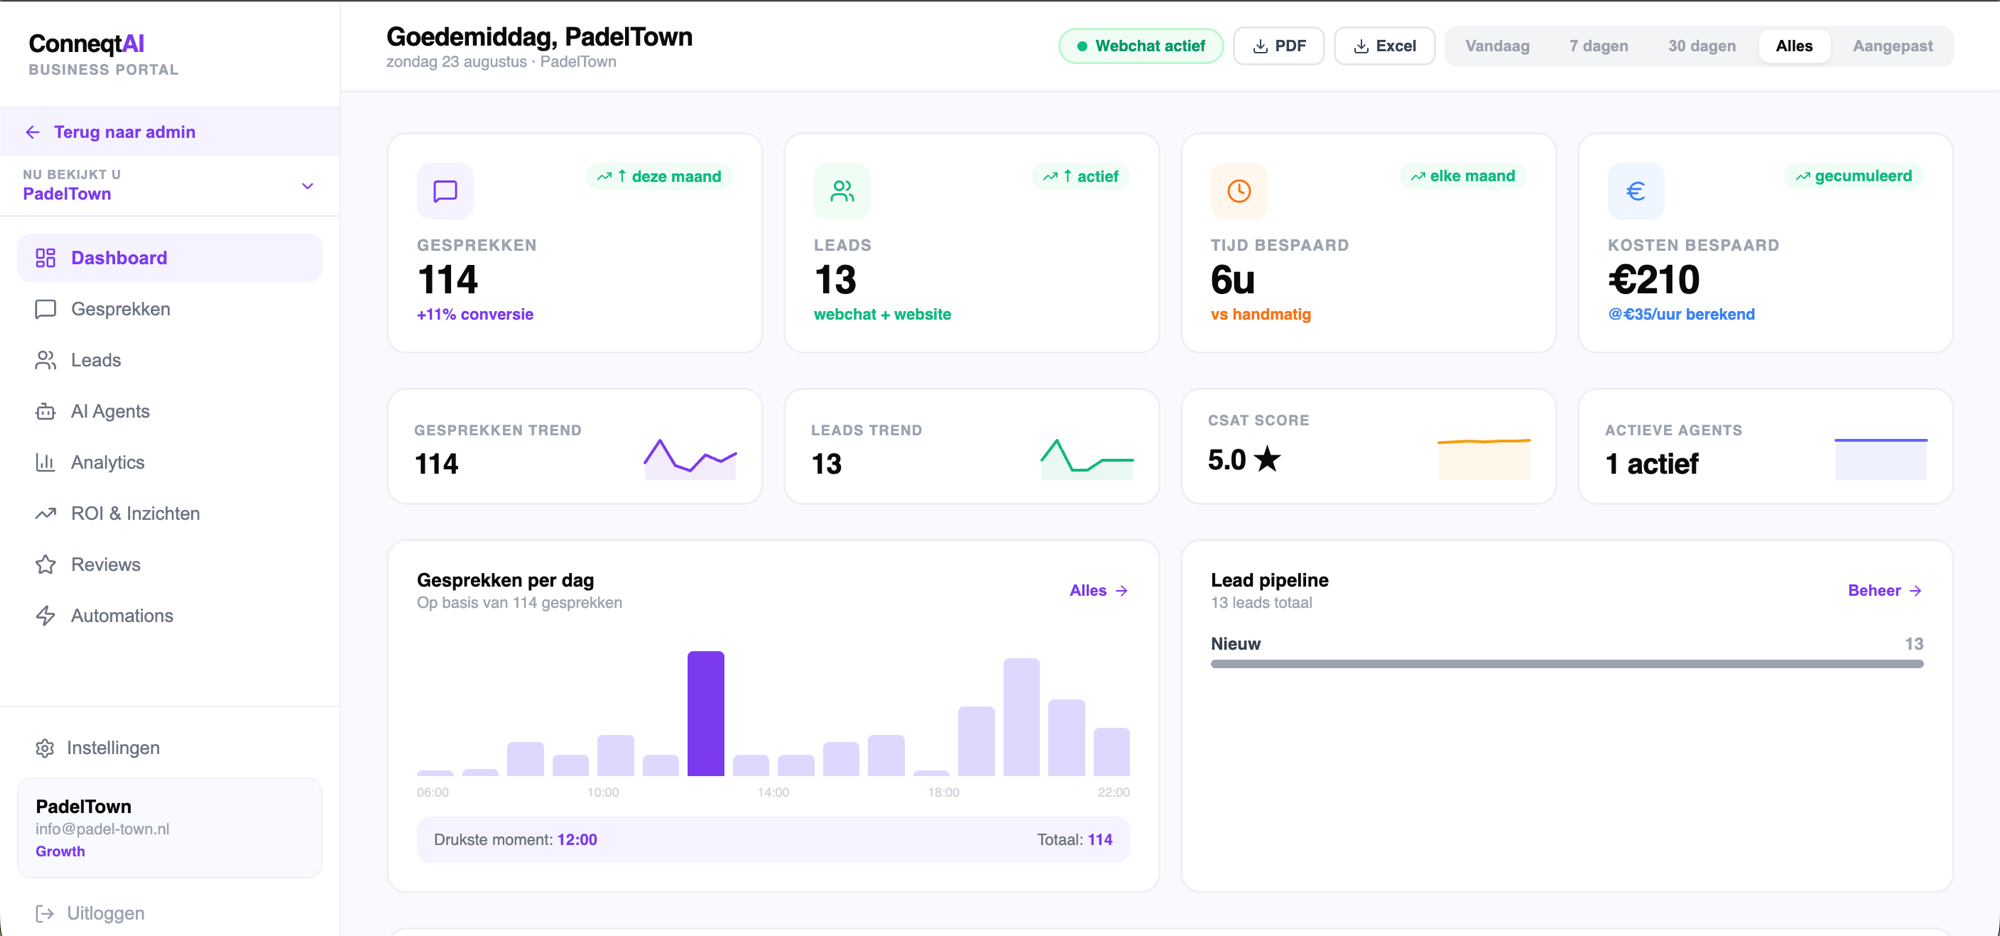Click the PadelTown account card with Growth plan

170,828
